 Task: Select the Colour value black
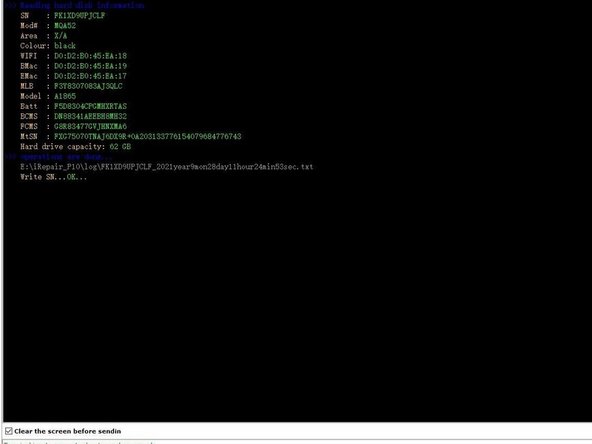pyautogui.click(x=65, y=46)
